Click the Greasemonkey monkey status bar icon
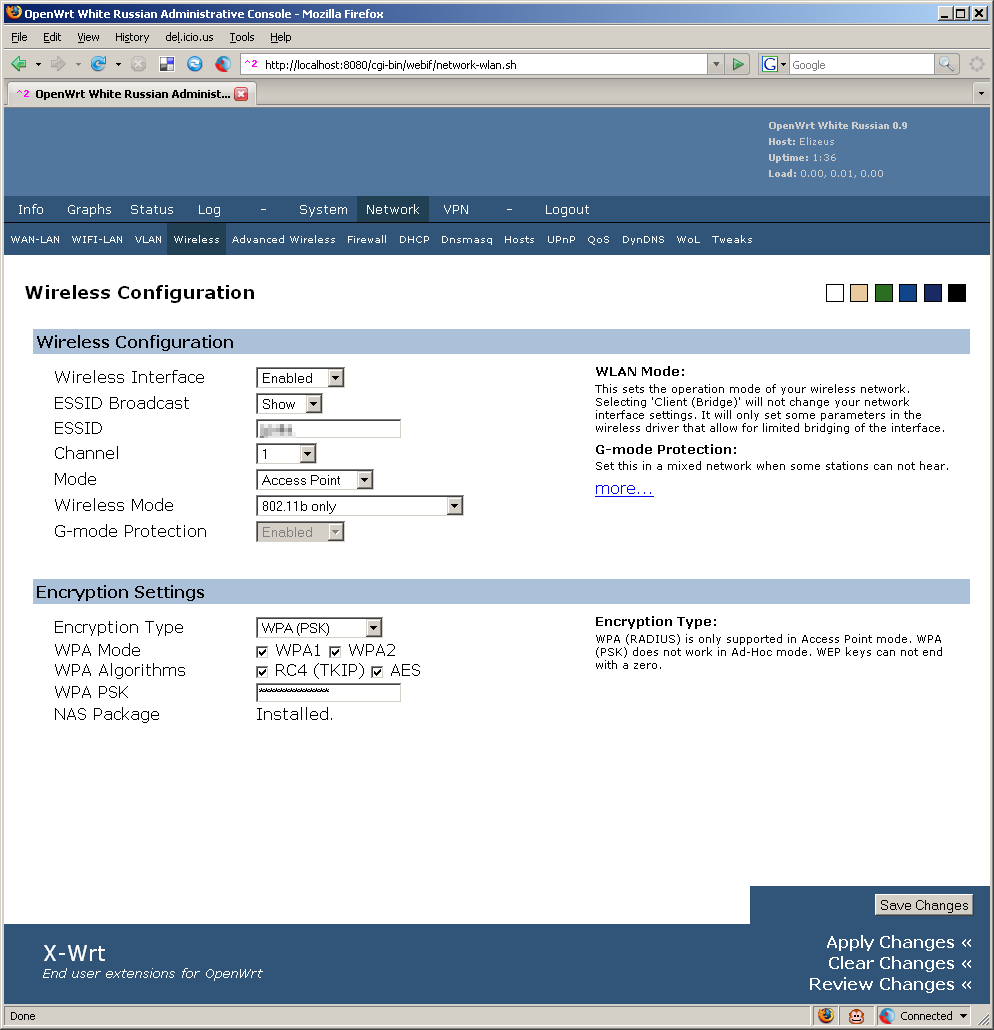The height and width of the screenshot is (1030, 994). [856, 1016]
